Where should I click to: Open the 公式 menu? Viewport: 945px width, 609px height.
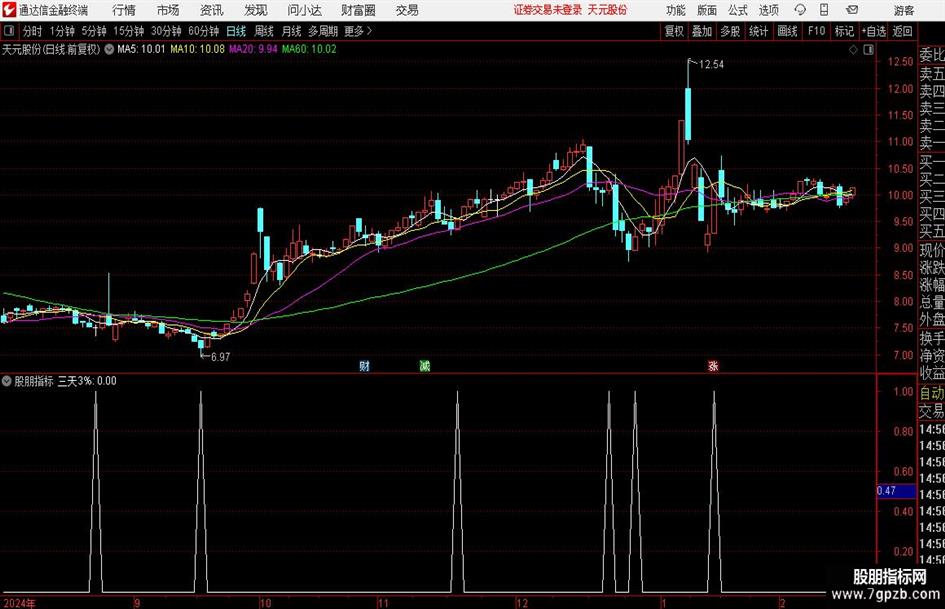(x=738, y=10)
